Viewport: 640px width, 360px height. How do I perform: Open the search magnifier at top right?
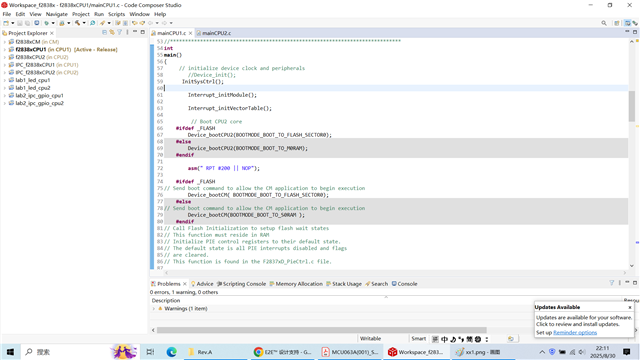(x=604, y=23)
